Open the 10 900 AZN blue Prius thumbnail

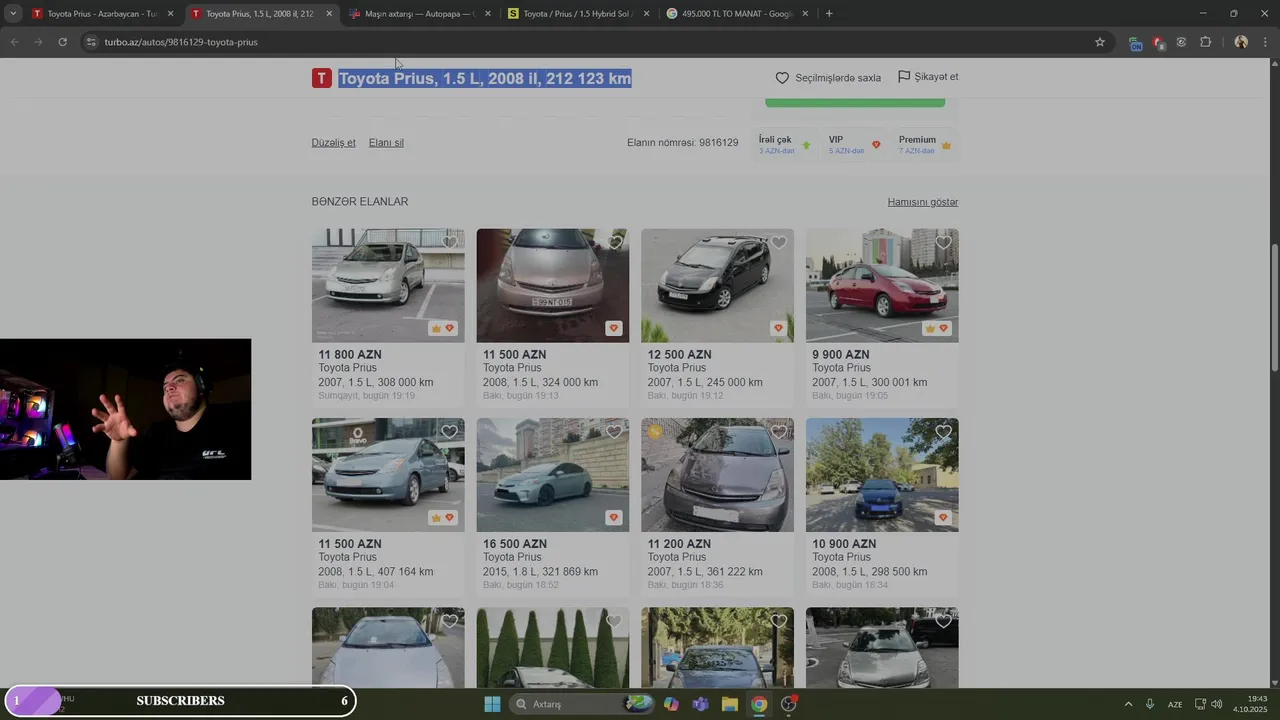click(x=882, y=475)
